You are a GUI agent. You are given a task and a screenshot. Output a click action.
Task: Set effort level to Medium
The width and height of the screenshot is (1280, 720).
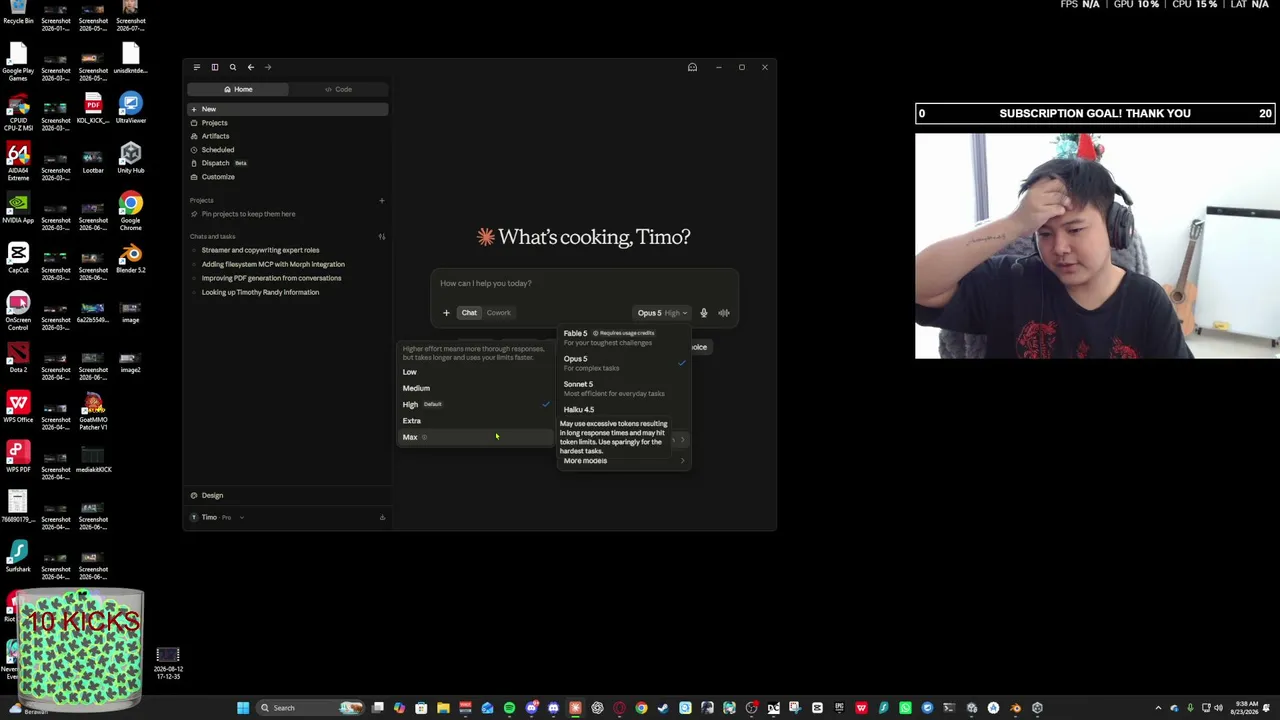[476, 388]
